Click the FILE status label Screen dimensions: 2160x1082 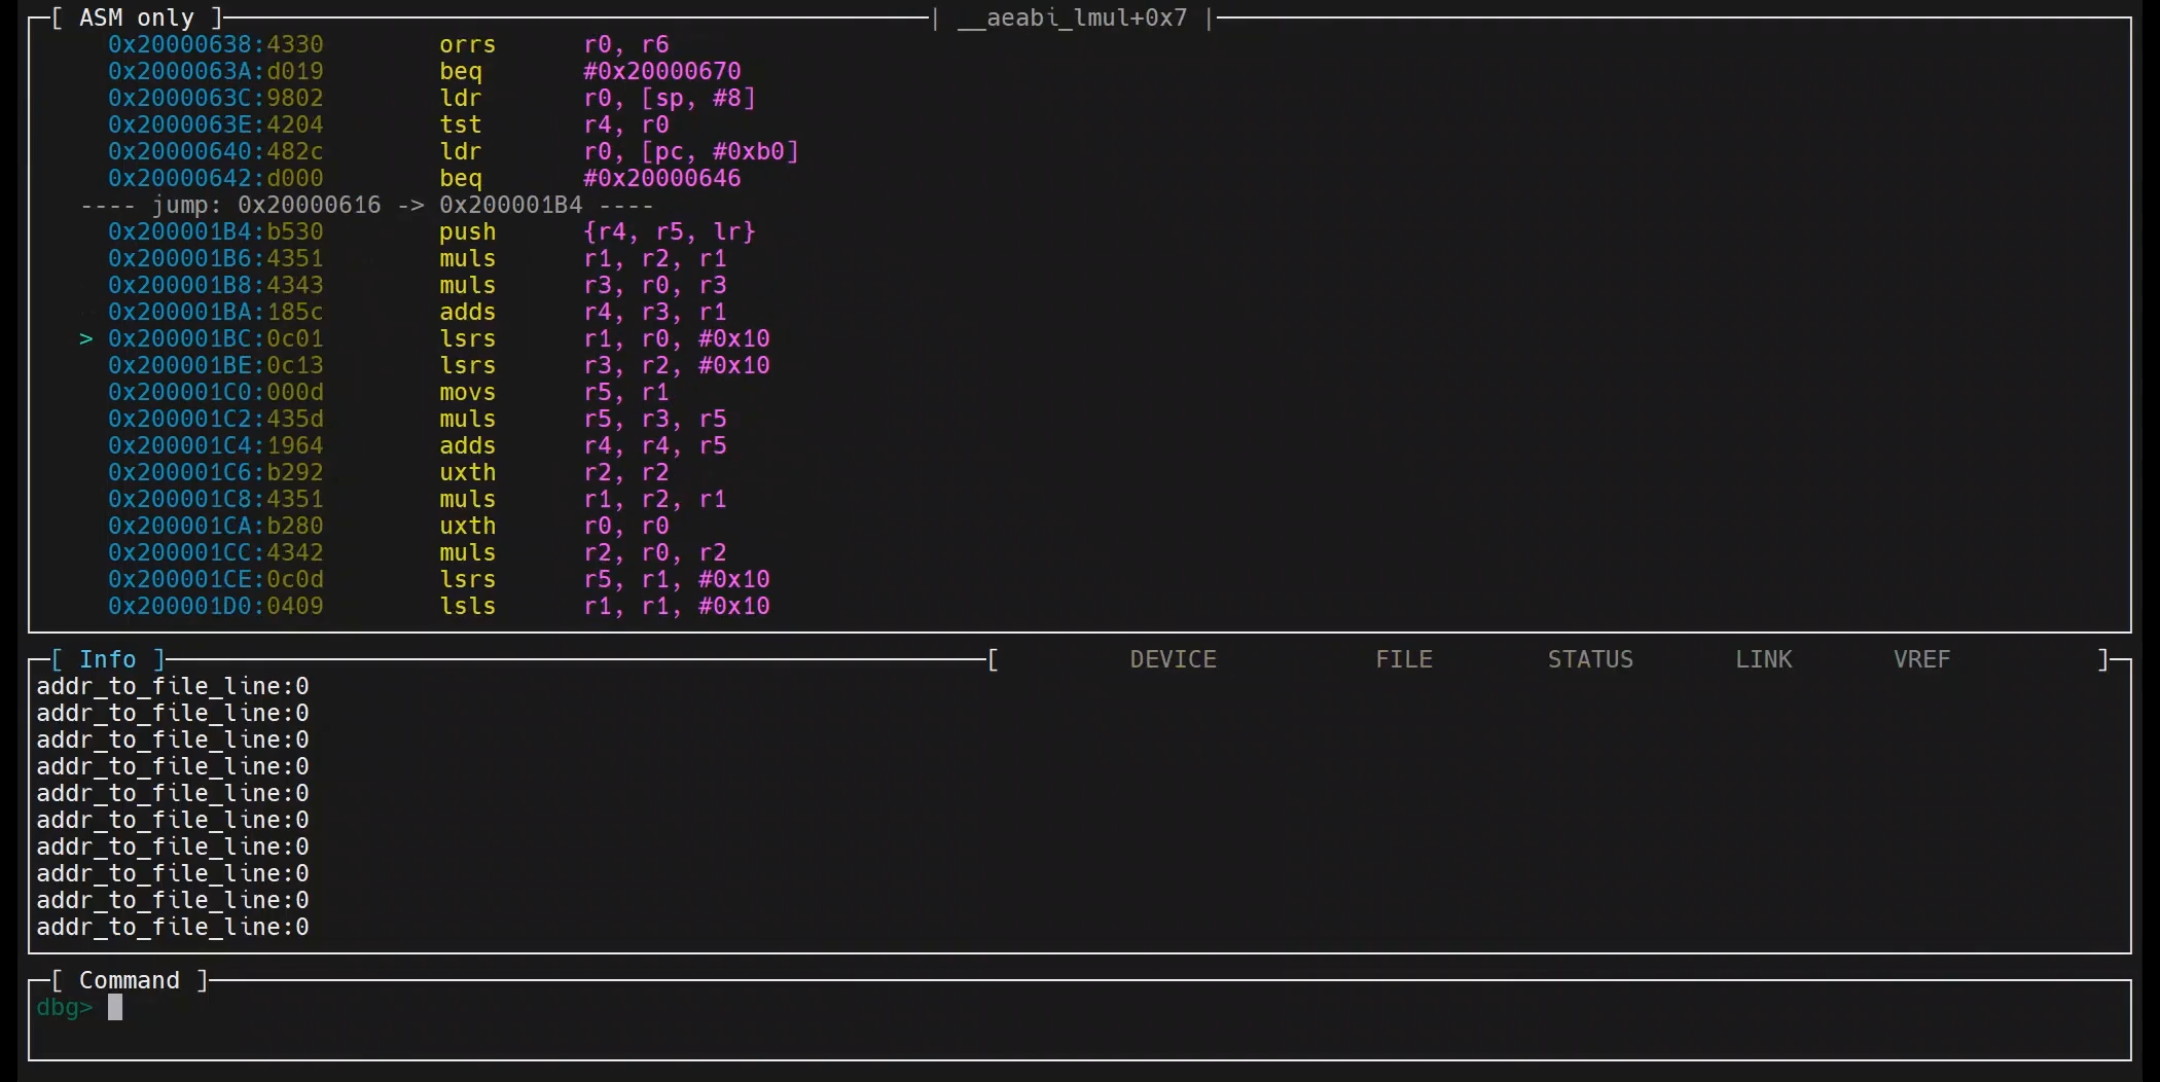pyautogui.click(x=1403, y=659)
